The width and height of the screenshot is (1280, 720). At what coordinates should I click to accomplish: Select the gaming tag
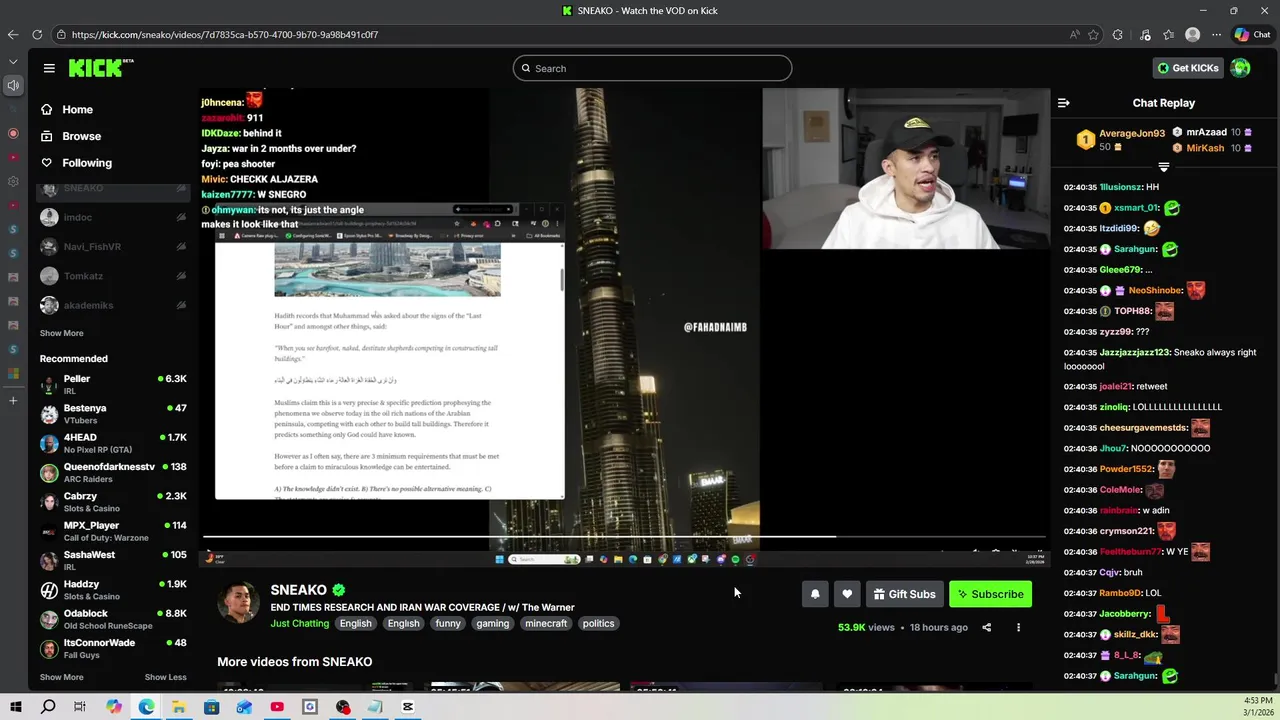(492, 623)
